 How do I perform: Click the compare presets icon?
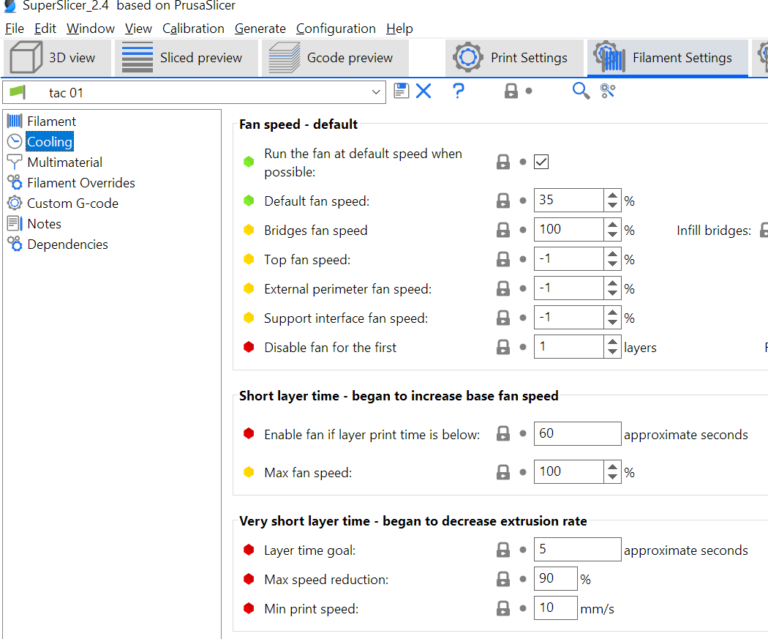point(608,91)
